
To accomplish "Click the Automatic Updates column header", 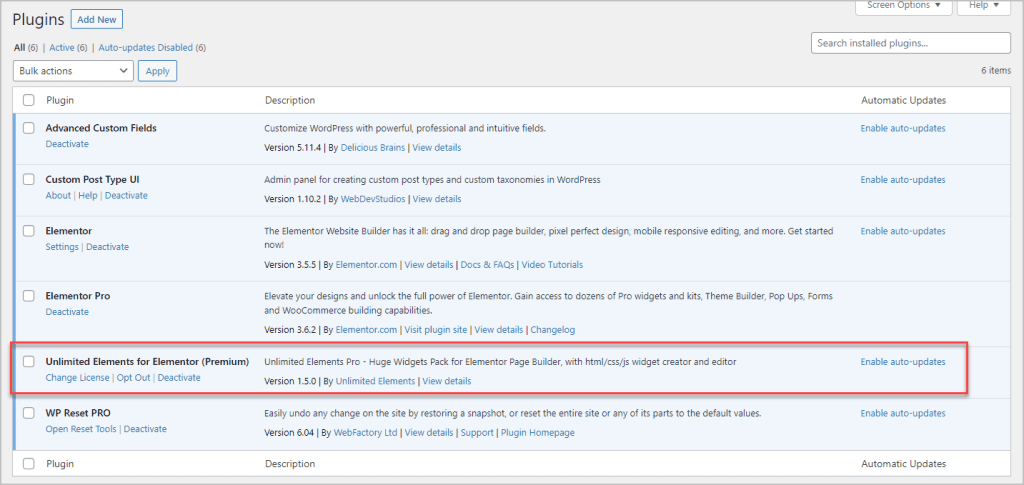I will [903, 101].
